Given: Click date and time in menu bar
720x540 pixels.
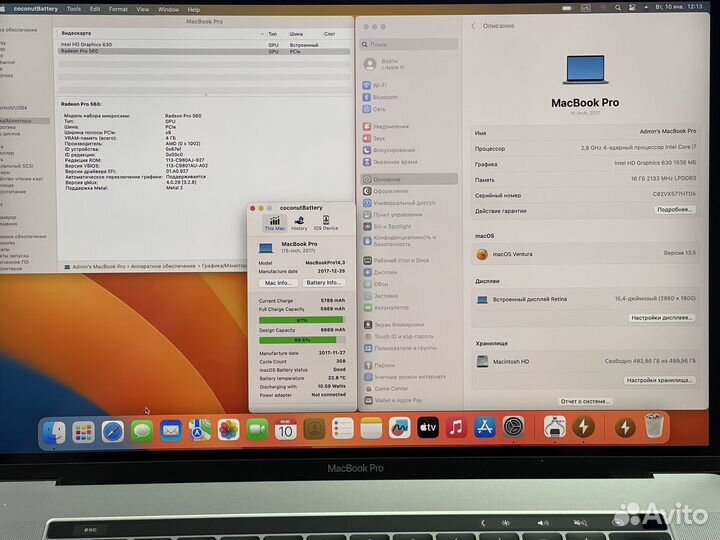Looking at the screenshot, I should [679, 7].
